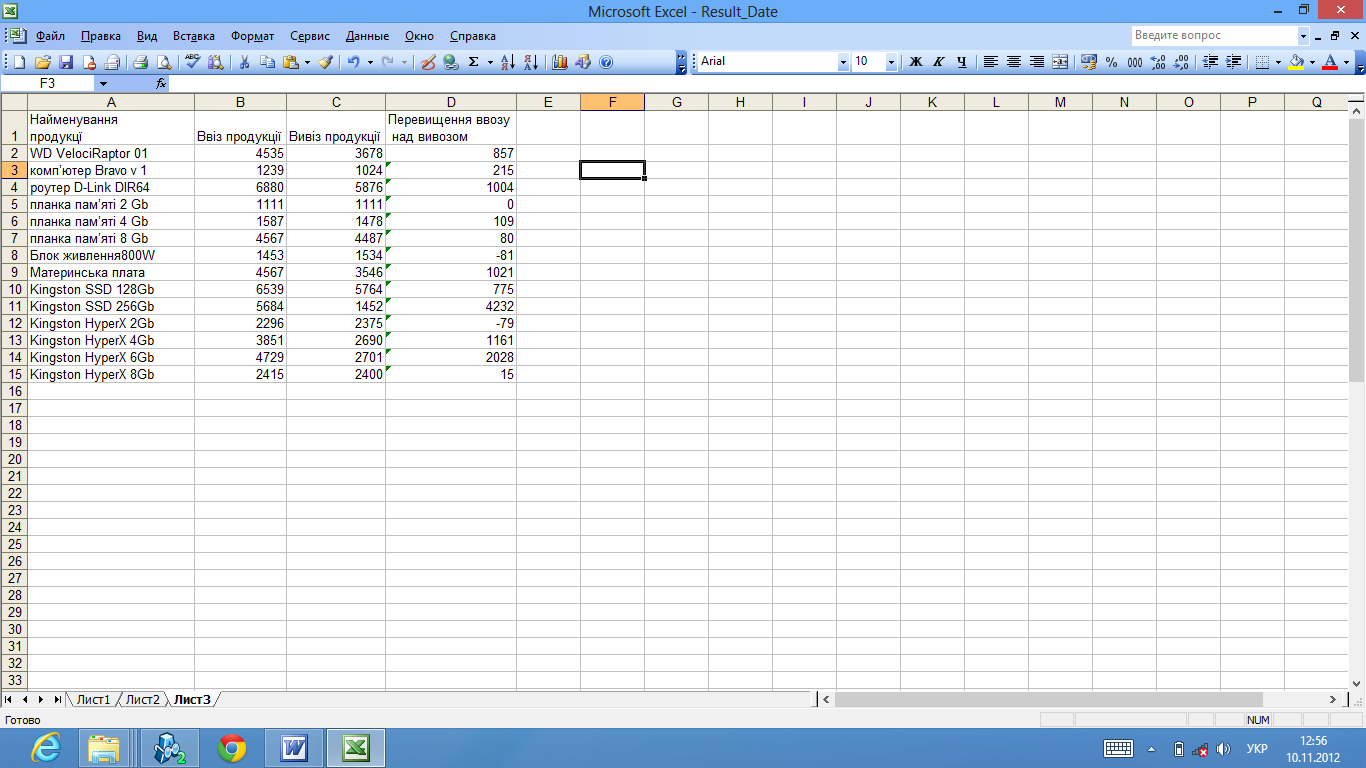
Task: Open Word from the taskbar
Action: [x=294, y=748]
